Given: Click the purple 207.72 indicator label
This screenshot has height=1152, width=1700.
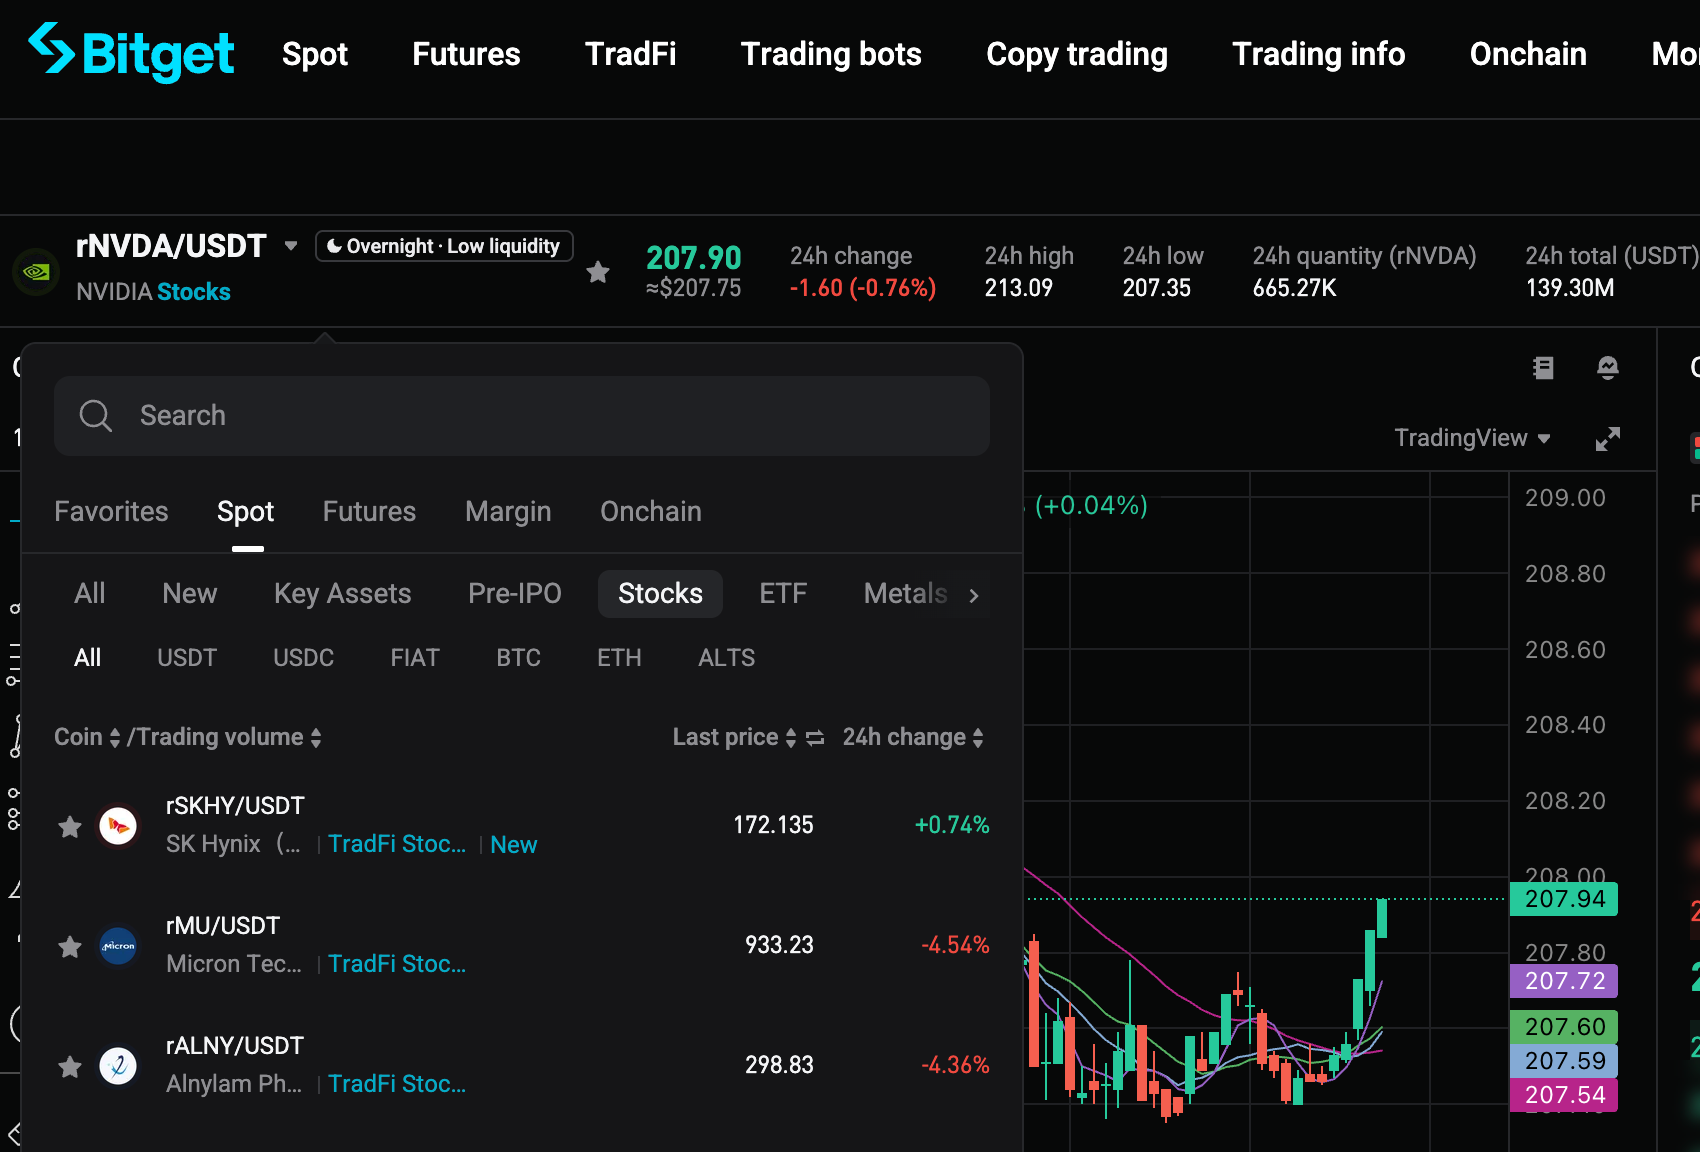Looking at the screenshot, I should click(x=1564, y=981).
